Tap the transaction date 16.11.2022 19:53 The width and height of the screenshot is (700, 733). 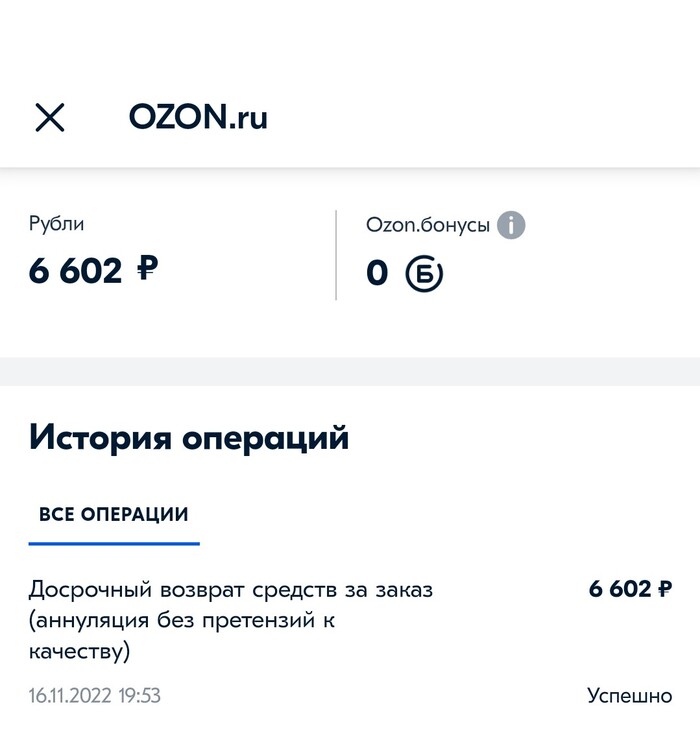pos(95,695)
